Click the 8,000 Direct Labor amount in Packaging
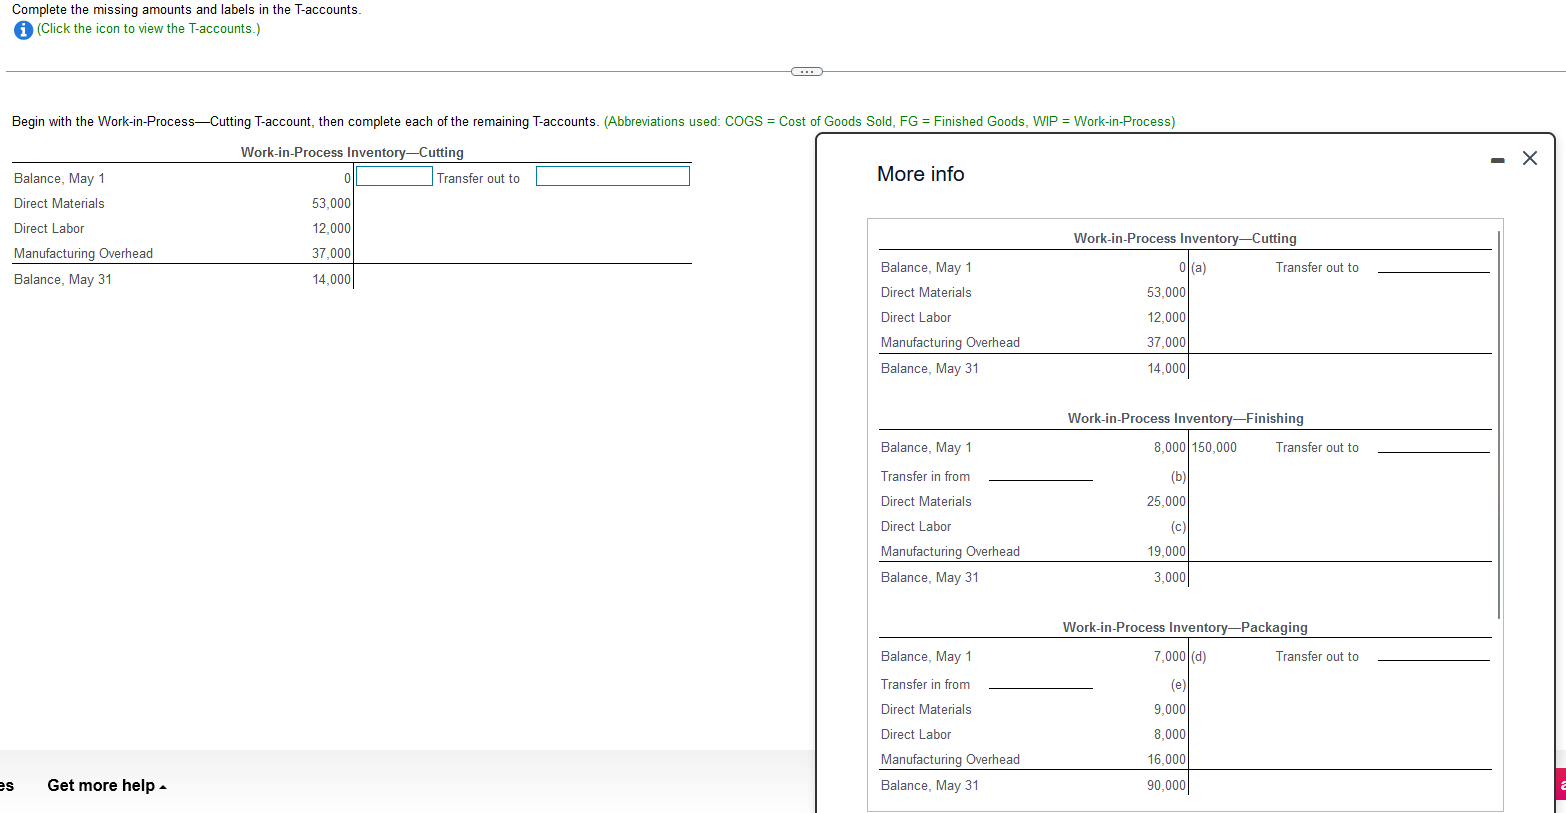 [1169, 735]
